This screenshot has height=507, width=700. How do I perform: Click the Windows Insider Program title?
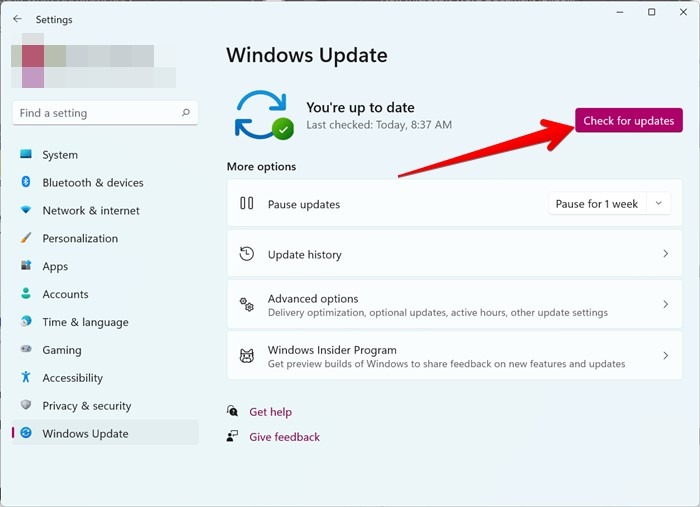click(x=332, y=349)
